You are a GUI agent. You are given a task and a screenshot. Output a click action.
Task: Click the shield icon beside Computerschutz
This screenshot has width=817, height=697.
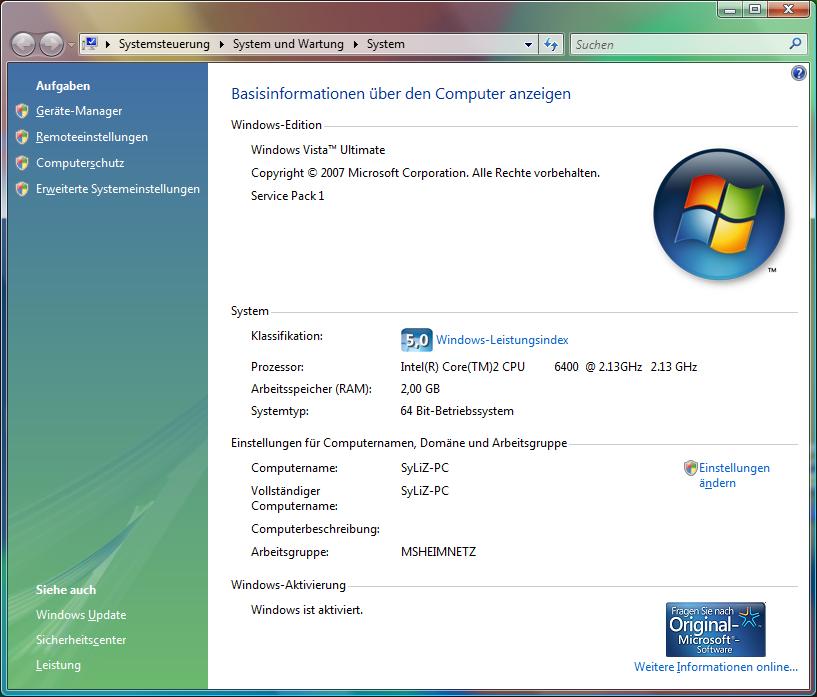[22, 163]
